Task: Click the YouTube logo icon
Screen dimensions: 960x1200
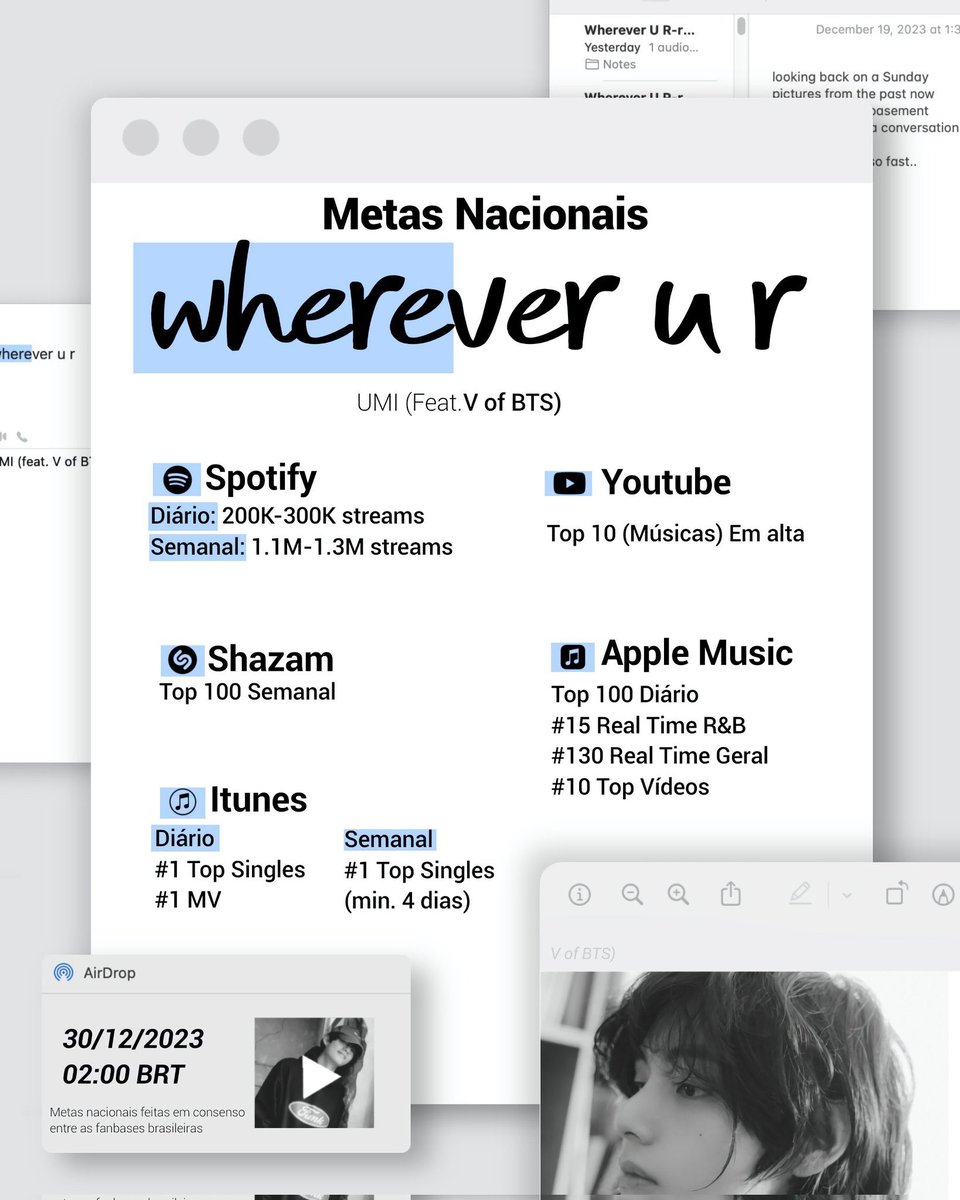Action: pos(569,484)
